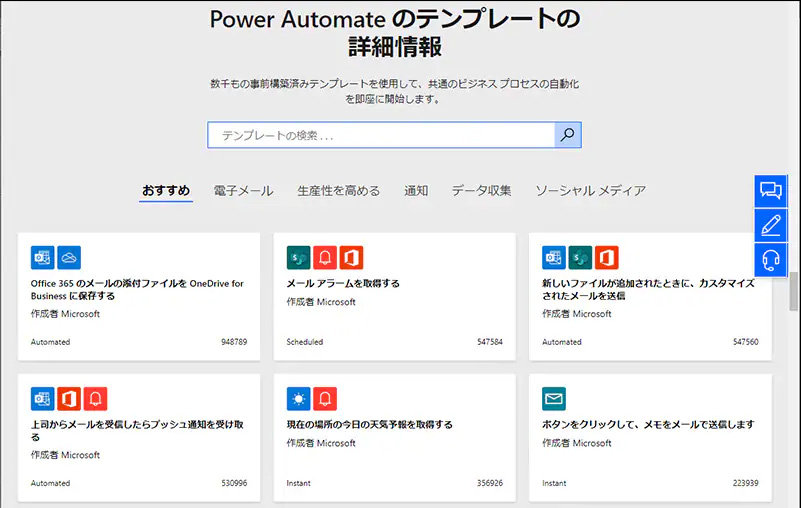This screenshot has width=801, height=508.
Task: Click the count 948789
Action: click(234, 342)
